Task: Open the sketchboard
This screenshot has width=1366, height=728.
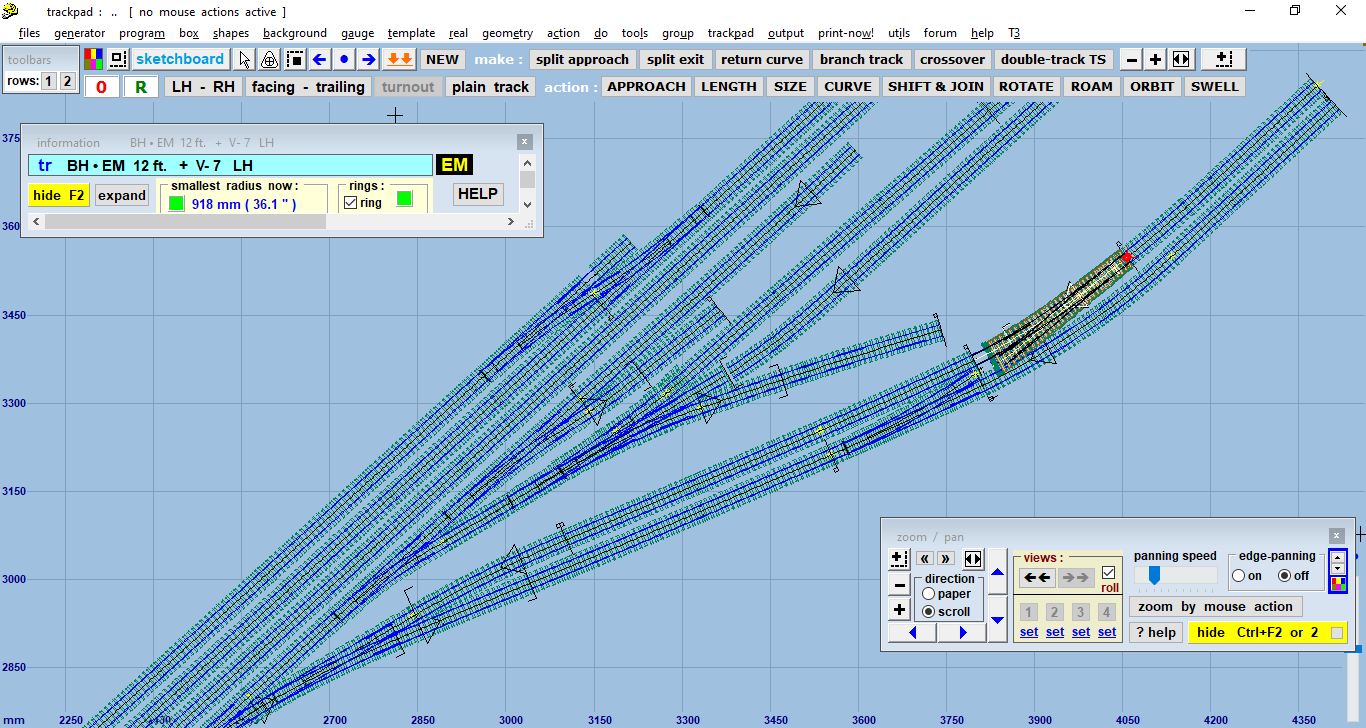Action: pyautogui.click(x=180, y=59)
